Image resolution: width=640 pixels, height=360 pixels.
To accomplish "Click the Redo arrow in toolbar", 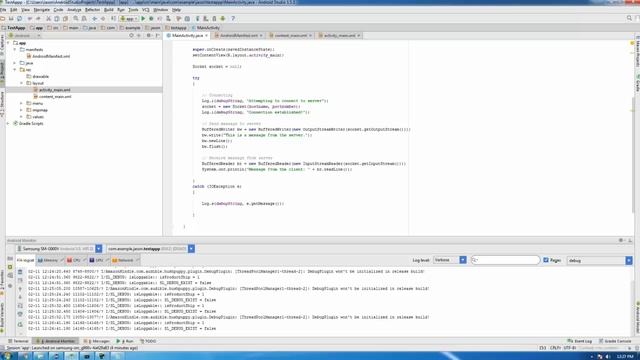I will point(38,18).
